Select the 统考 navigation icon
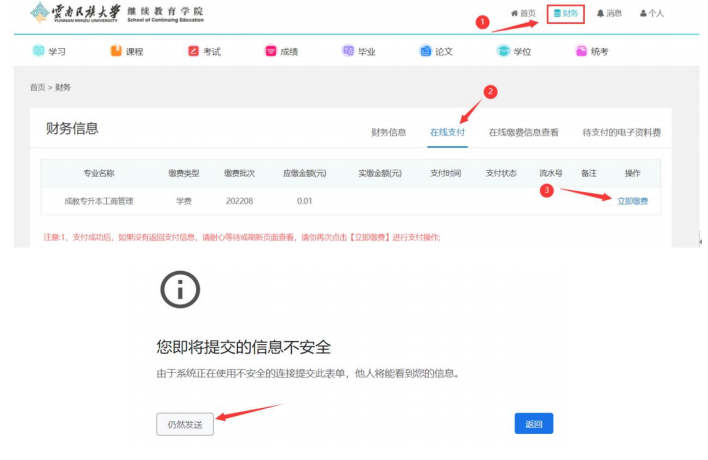This screenshot has height=460, width=708. tap(582, 51)
